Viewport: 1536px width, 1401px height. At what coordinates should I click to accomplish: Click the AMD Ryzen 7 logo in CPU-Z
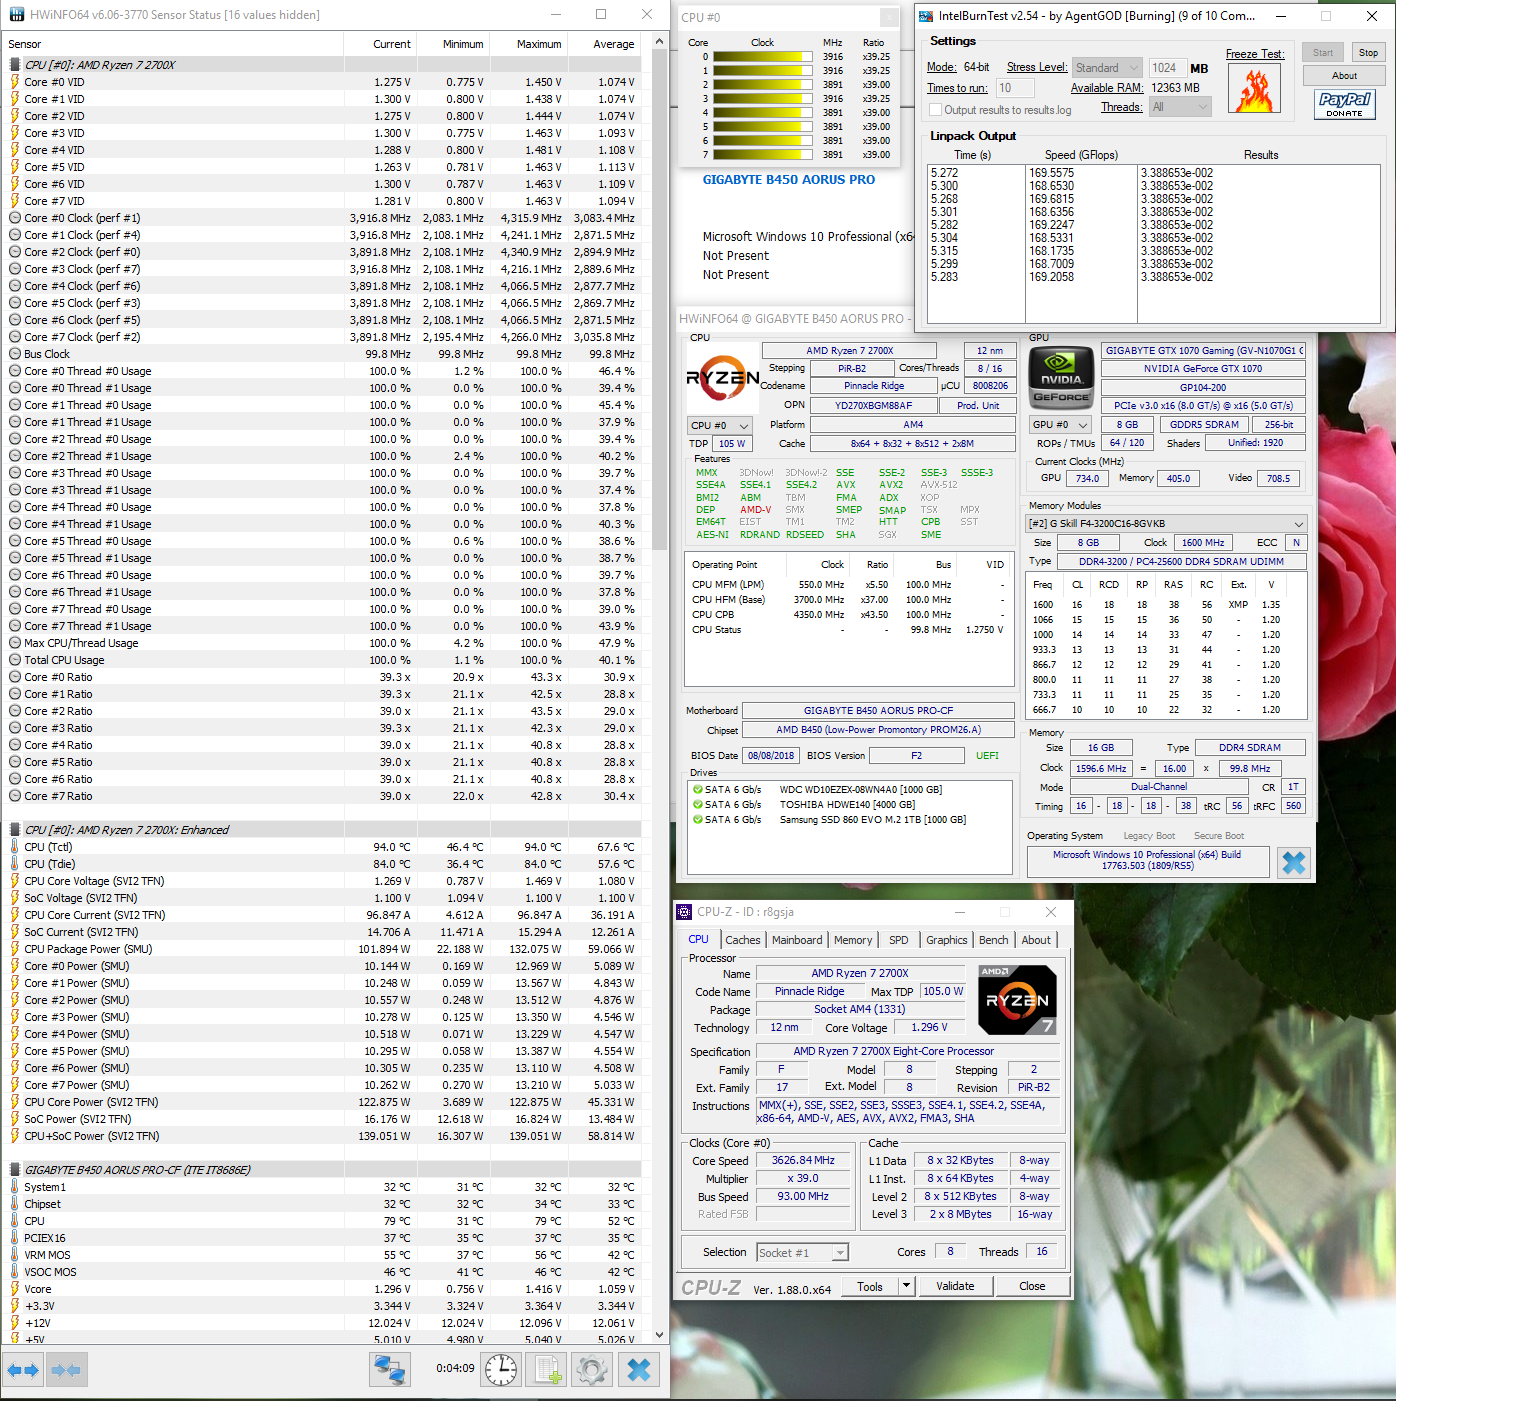(1016, 1000)
